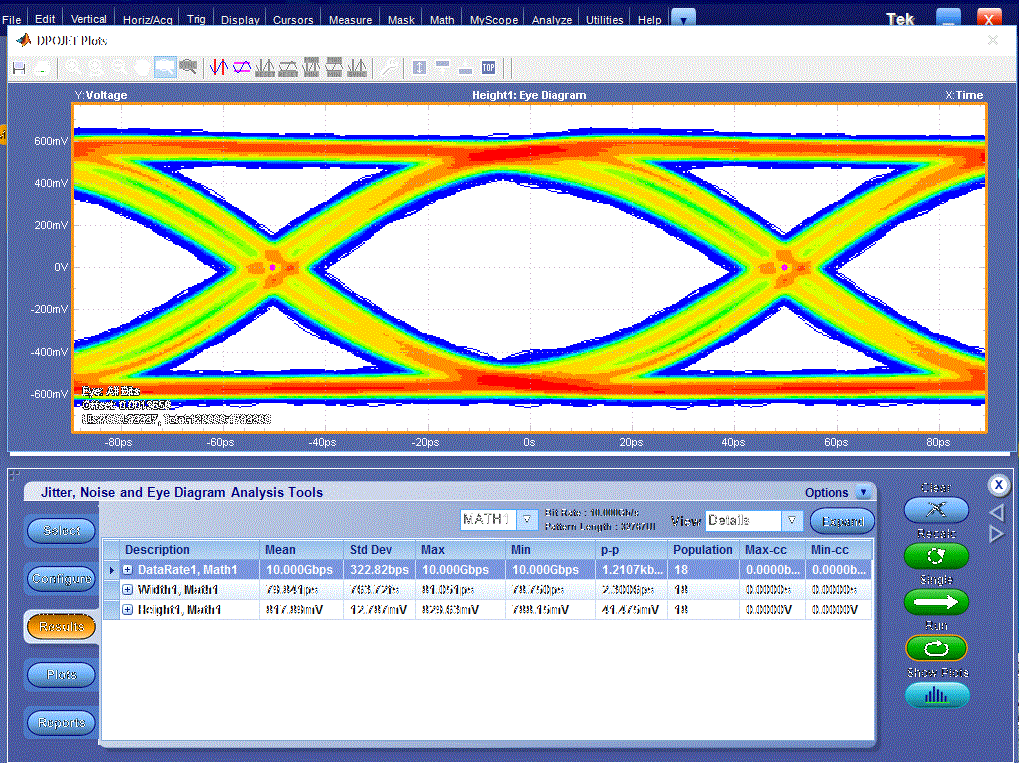Click the Reports step button
This screenshot has width=1019, height=763.
(62, 722)
